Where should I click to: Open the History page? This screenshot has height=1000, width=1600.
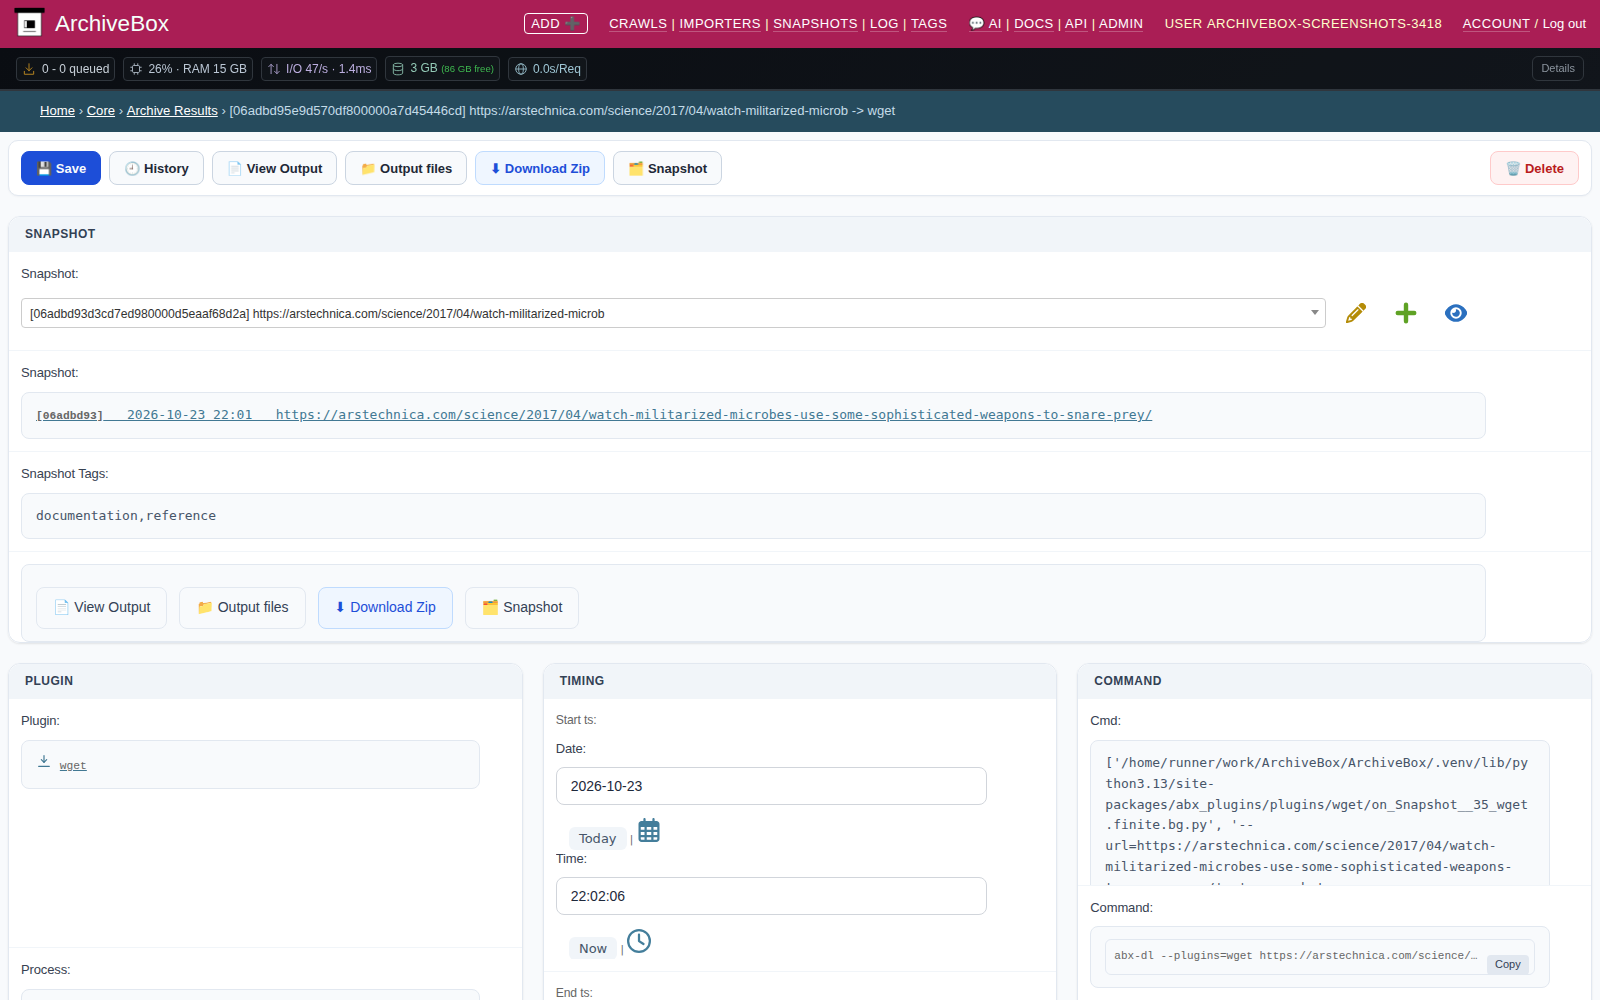tap(156, 168)
